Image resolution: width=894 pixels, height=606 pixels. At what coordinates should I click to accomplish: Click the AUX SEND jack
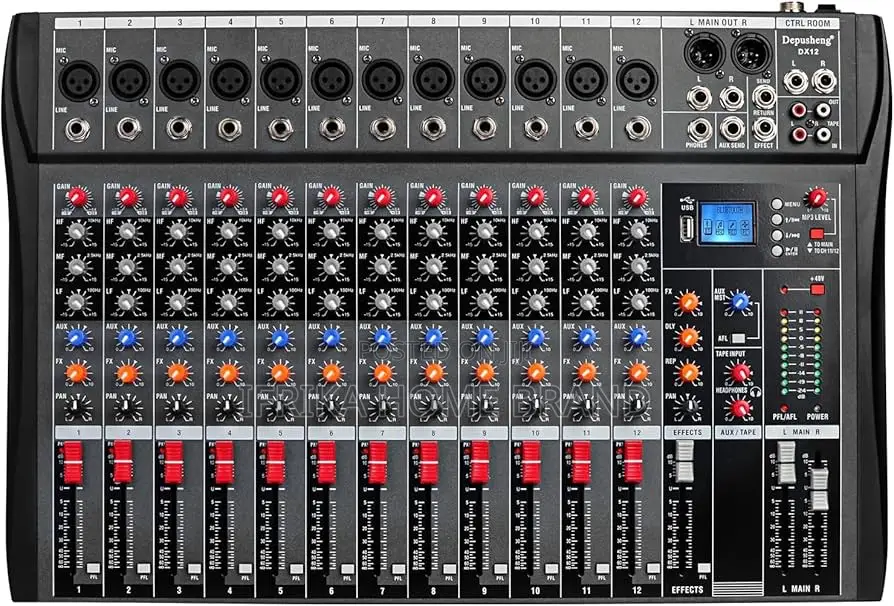tap(732, 129)
